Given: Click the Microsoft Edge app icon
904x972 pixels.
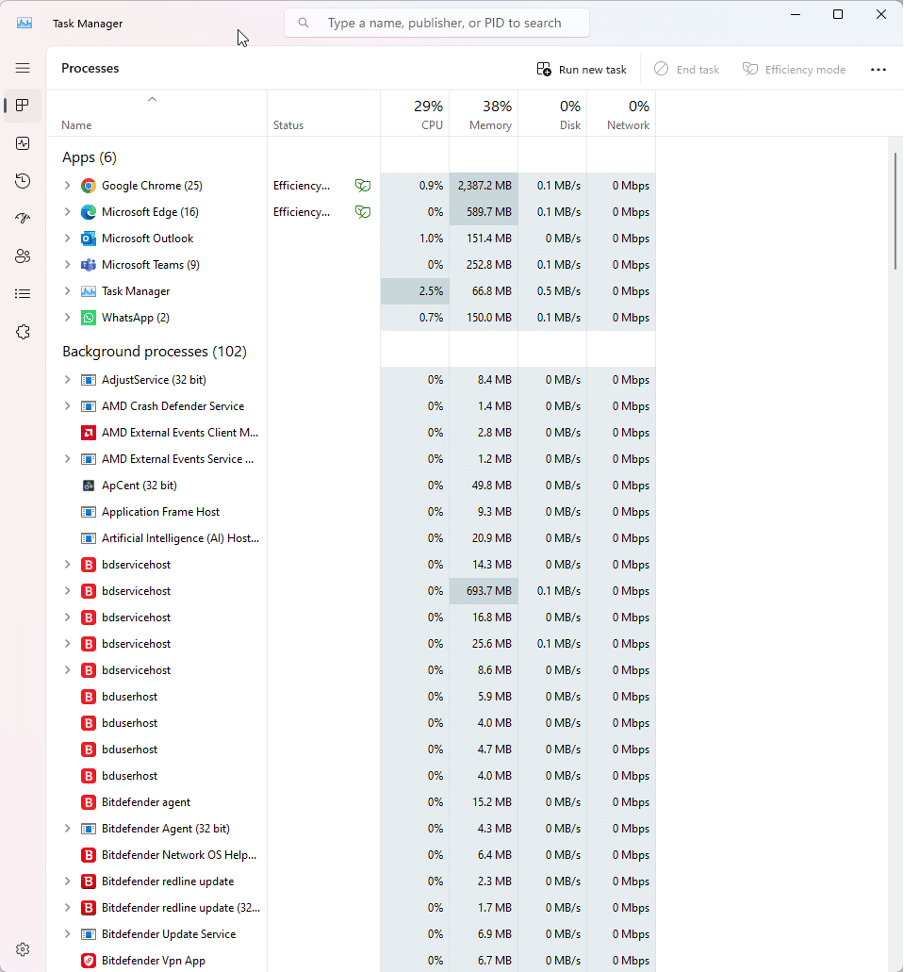Looking at the screenshot, I should pos(89,212).
